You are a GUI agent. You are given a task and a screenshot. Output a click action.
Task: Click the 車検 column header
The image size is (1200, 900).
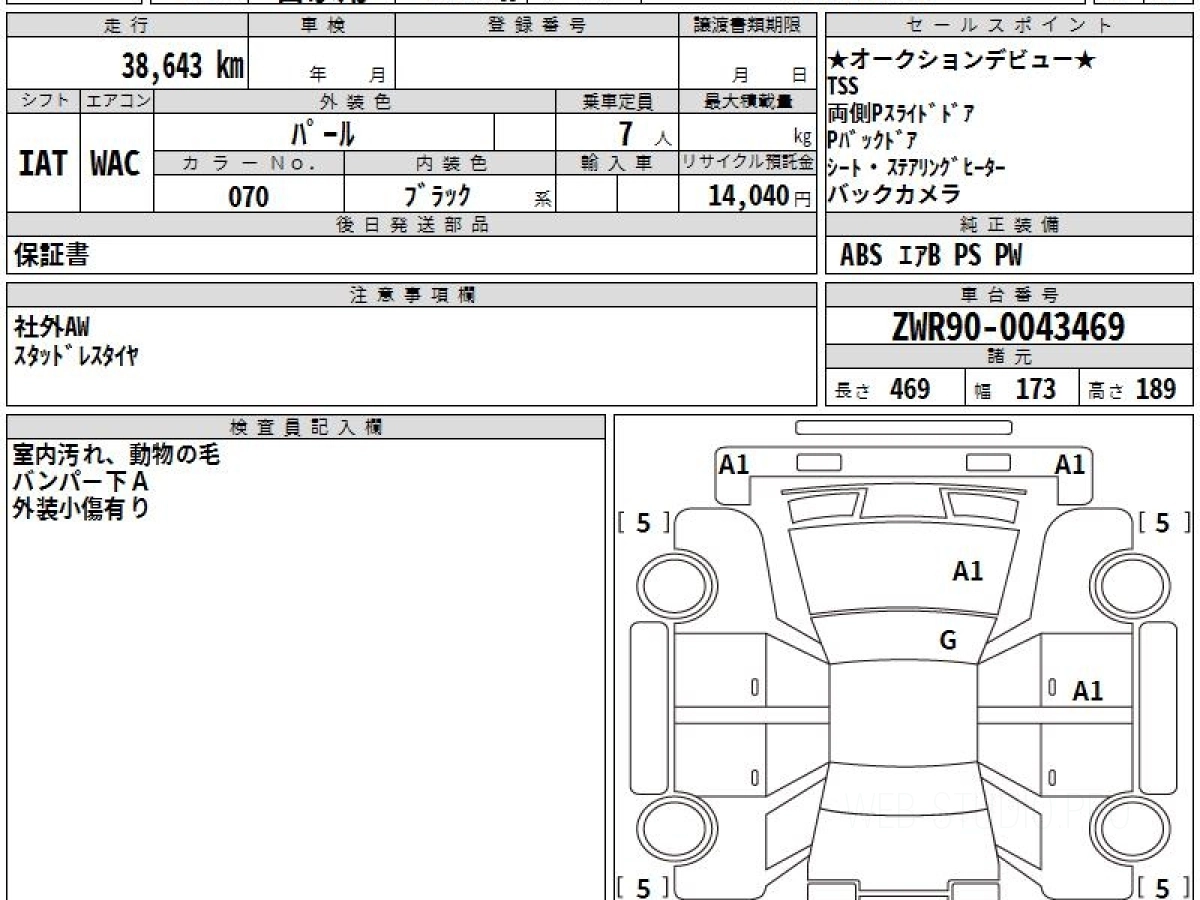point(322,26)
